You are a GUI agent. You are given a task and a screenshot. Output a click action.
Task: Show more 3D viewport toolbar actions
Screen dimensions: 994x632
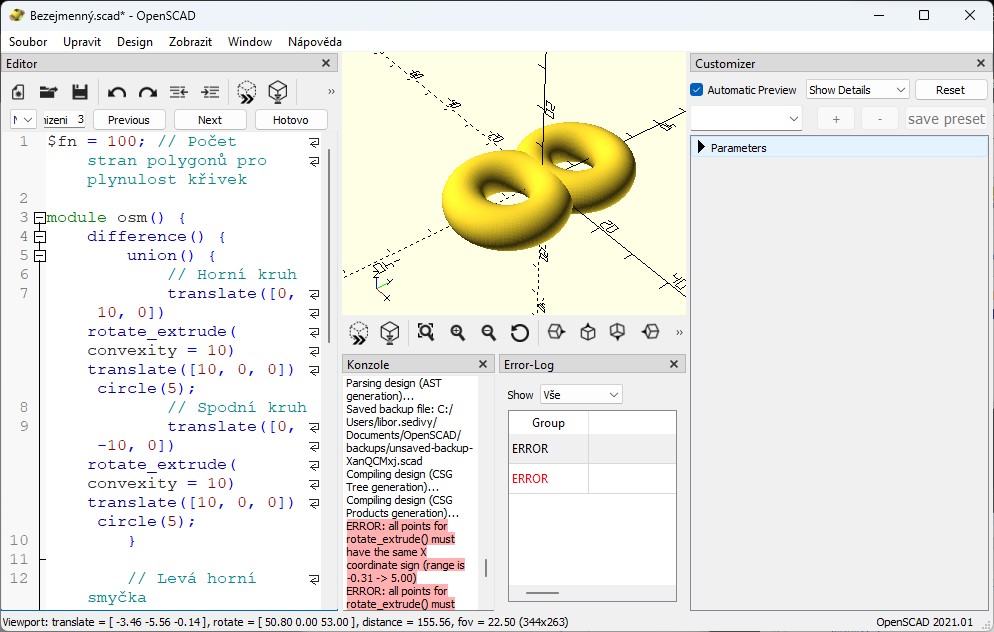click(679, 332)
